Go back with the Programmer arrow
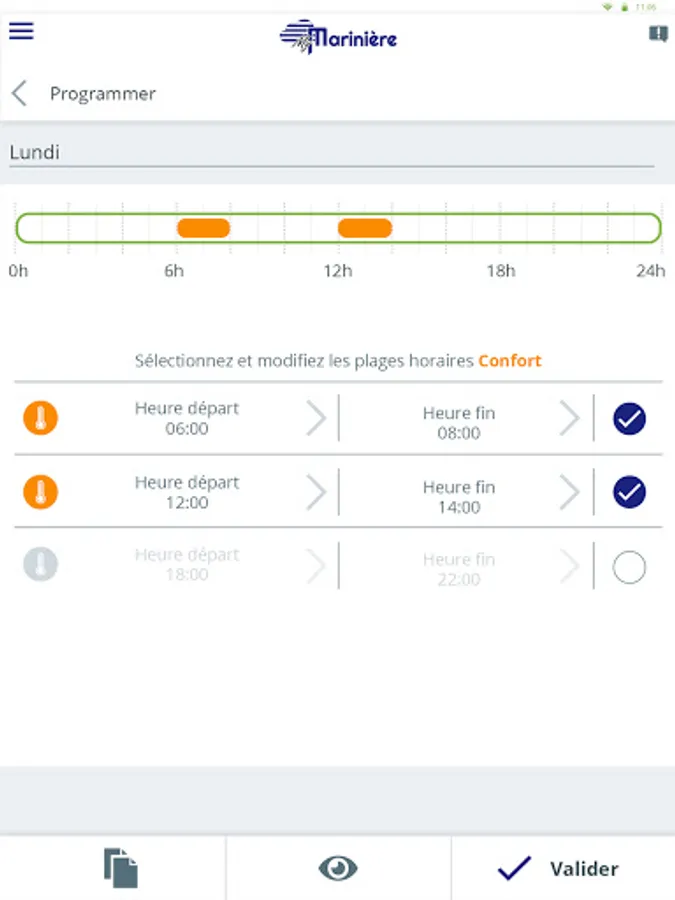Image resolution: width=675 pixels, height=900 pixels. [19, 94]
